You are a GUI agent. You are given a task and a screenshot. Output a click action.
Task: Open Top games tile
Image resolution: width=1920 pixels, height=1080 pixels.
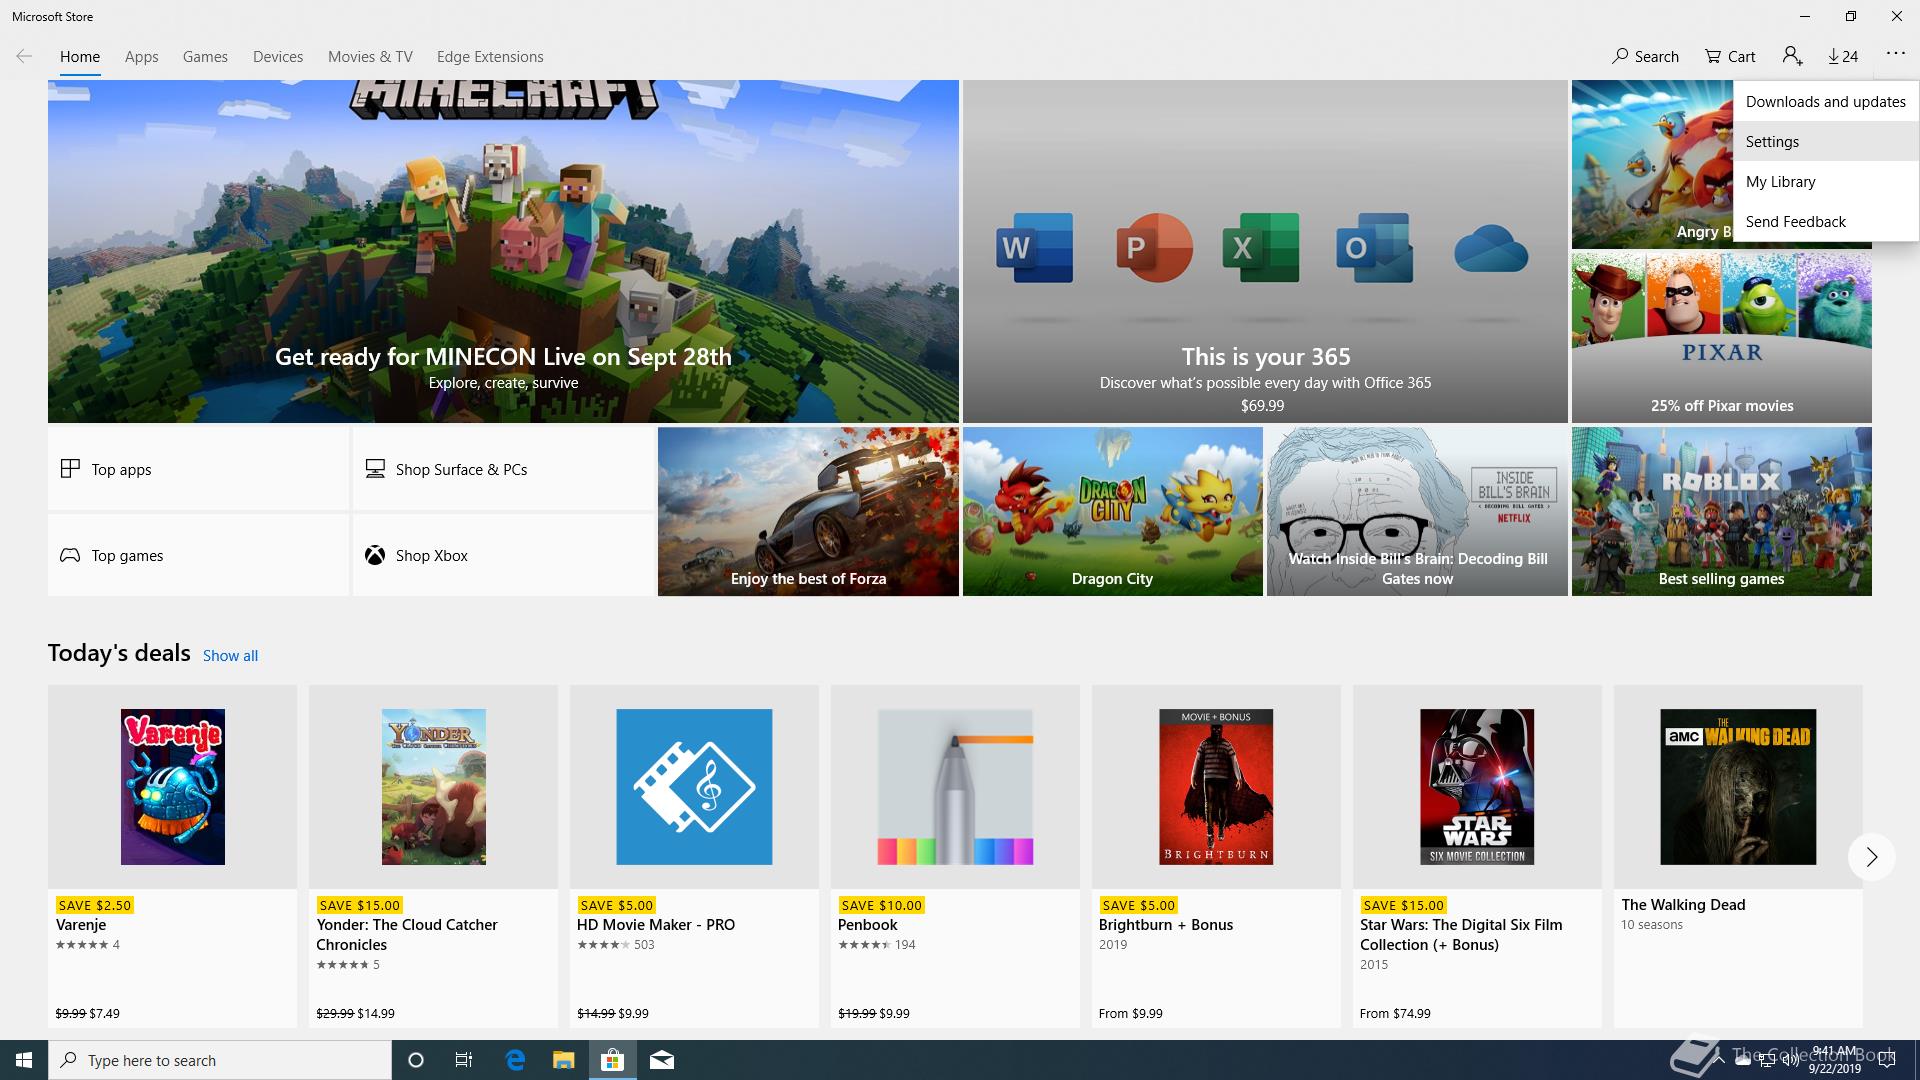coord(198,555)
